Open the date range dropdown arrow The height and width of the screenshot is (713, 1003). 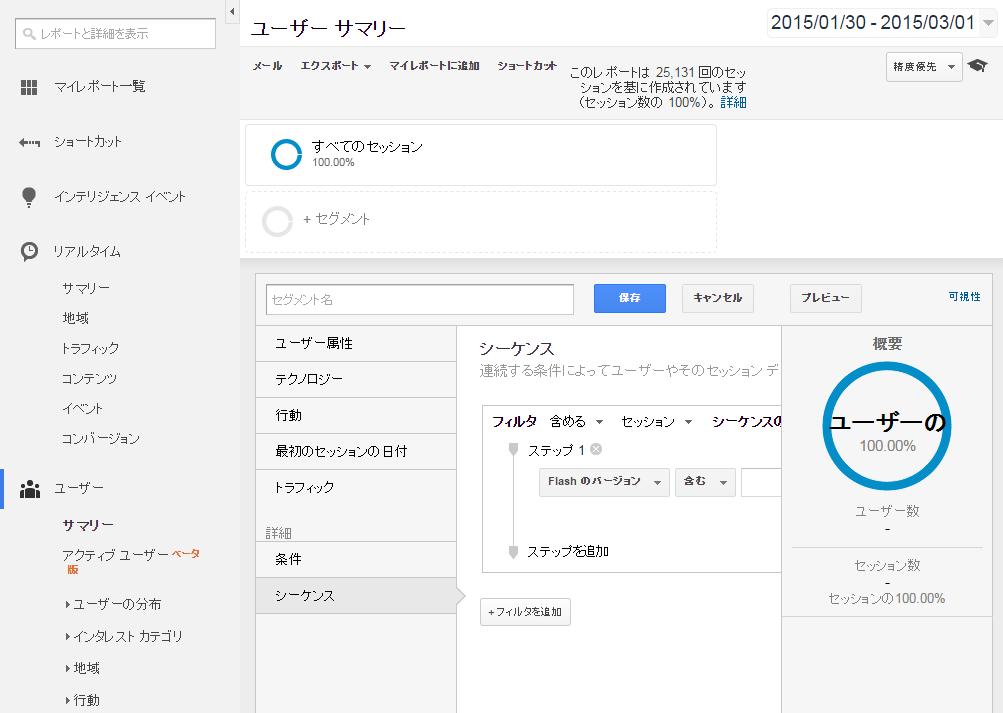click(988, 23)
